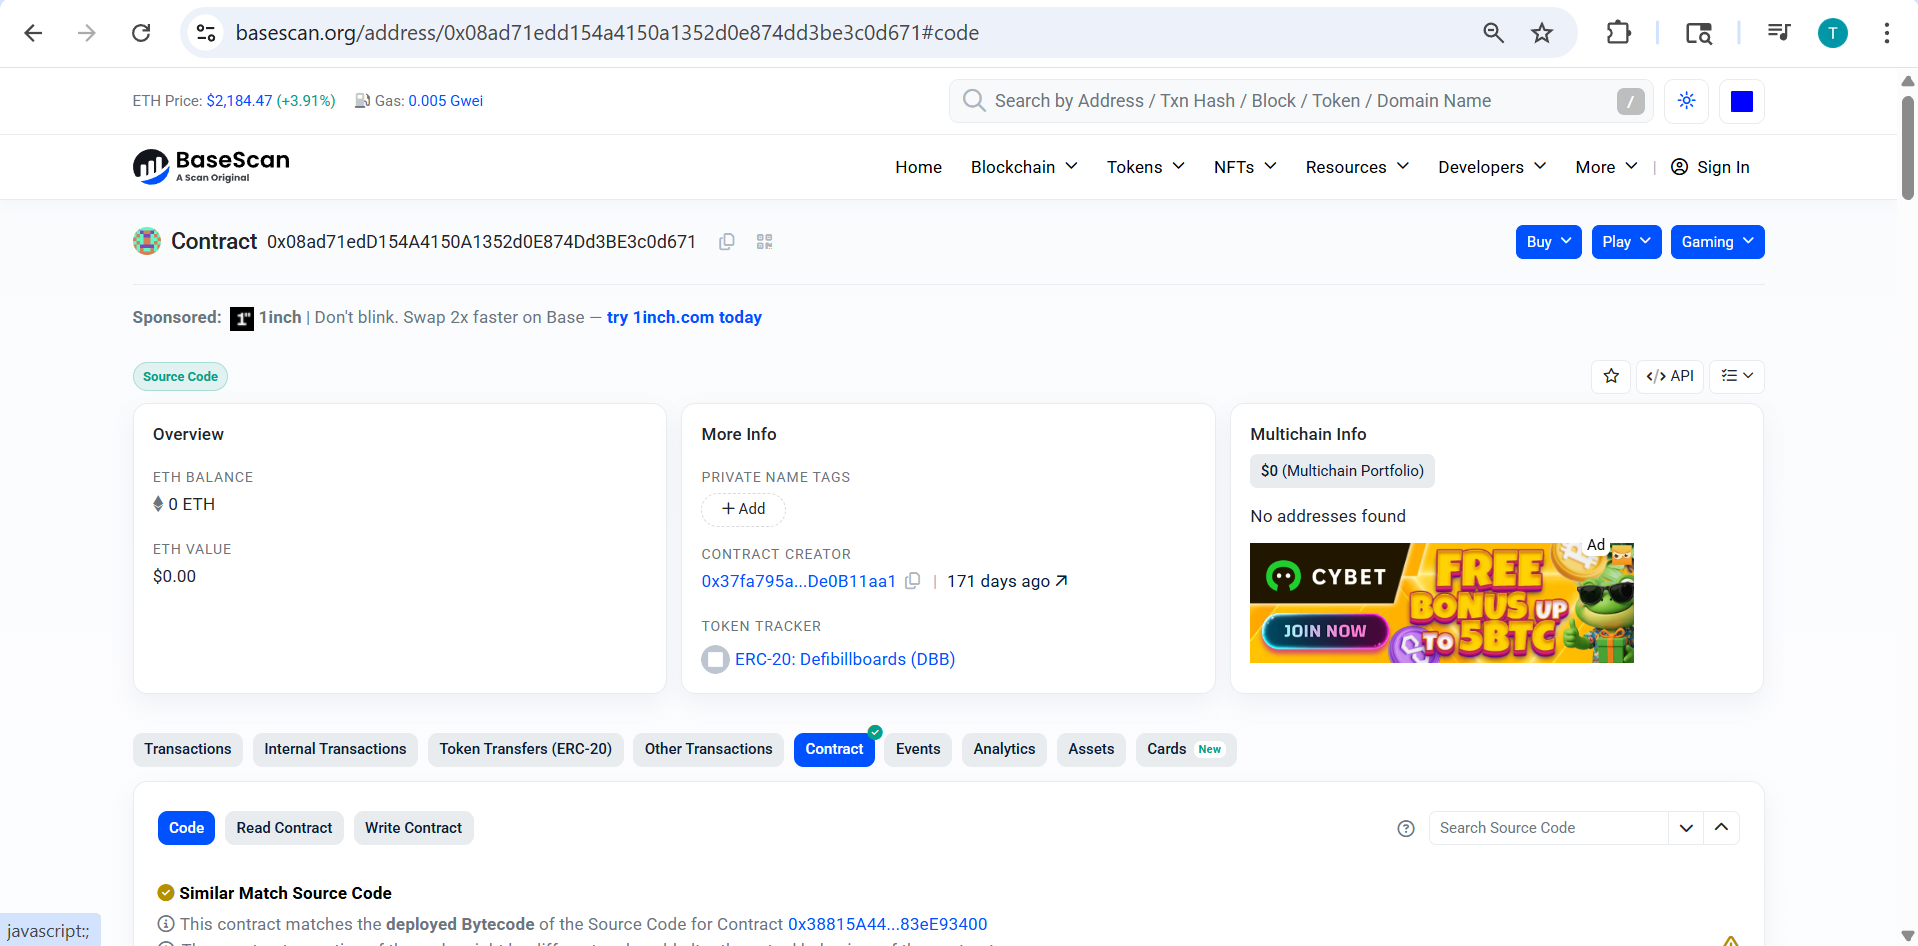The image size is (1918, 946).
Task: Open the Gaming dropdown menu
Action: [x=1716, y=241]
